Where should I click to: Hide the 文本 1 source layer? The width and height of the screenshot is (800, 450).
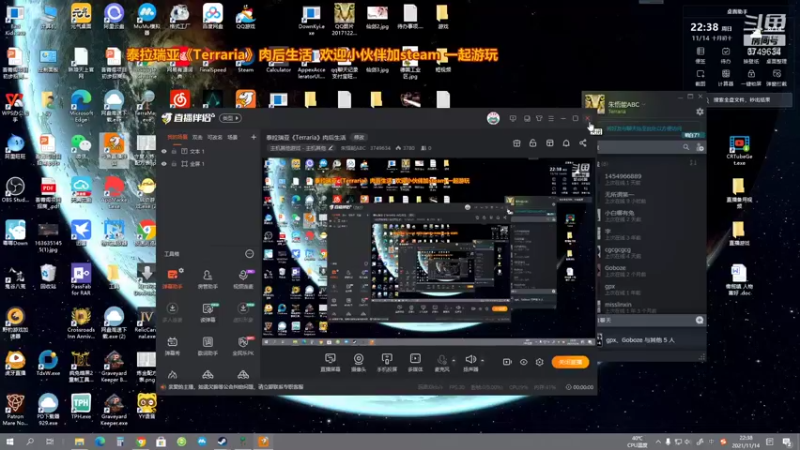tap(164, 152)
